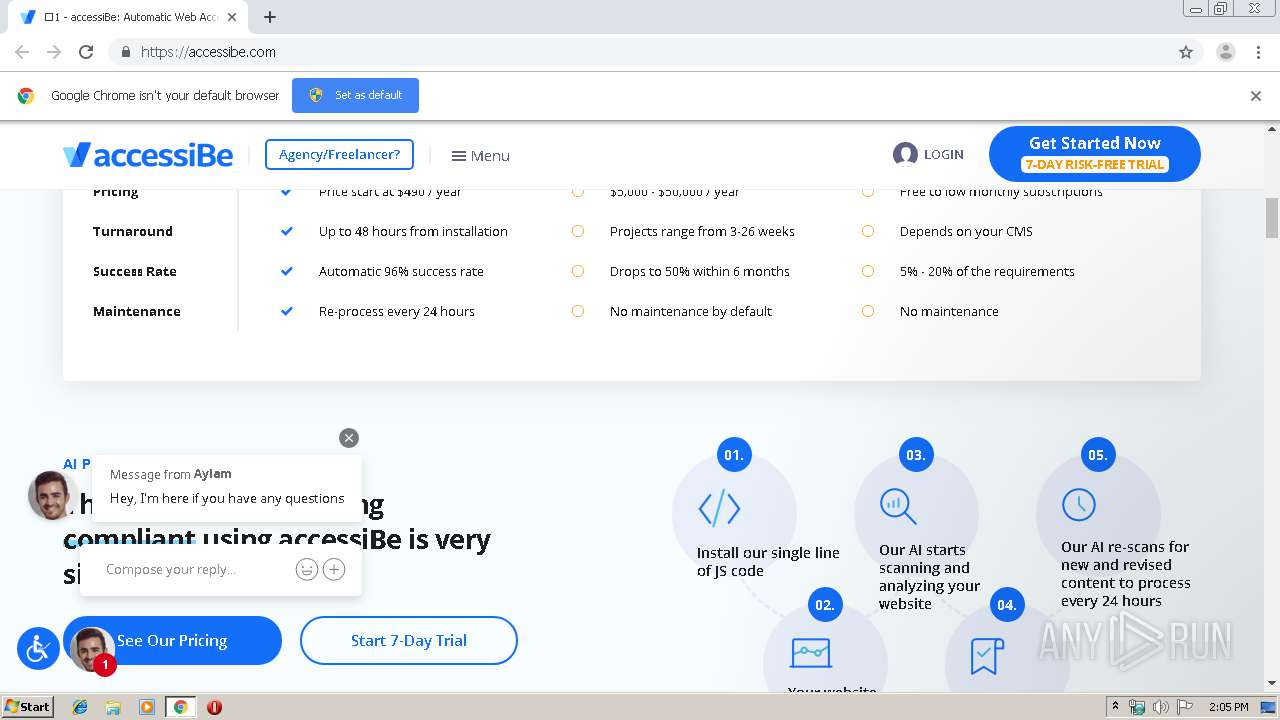The width and height of the screenshot is (1280, 720).
Task: Click checkmark next to Re-process every 24 hours
Action: coord(287,311)
